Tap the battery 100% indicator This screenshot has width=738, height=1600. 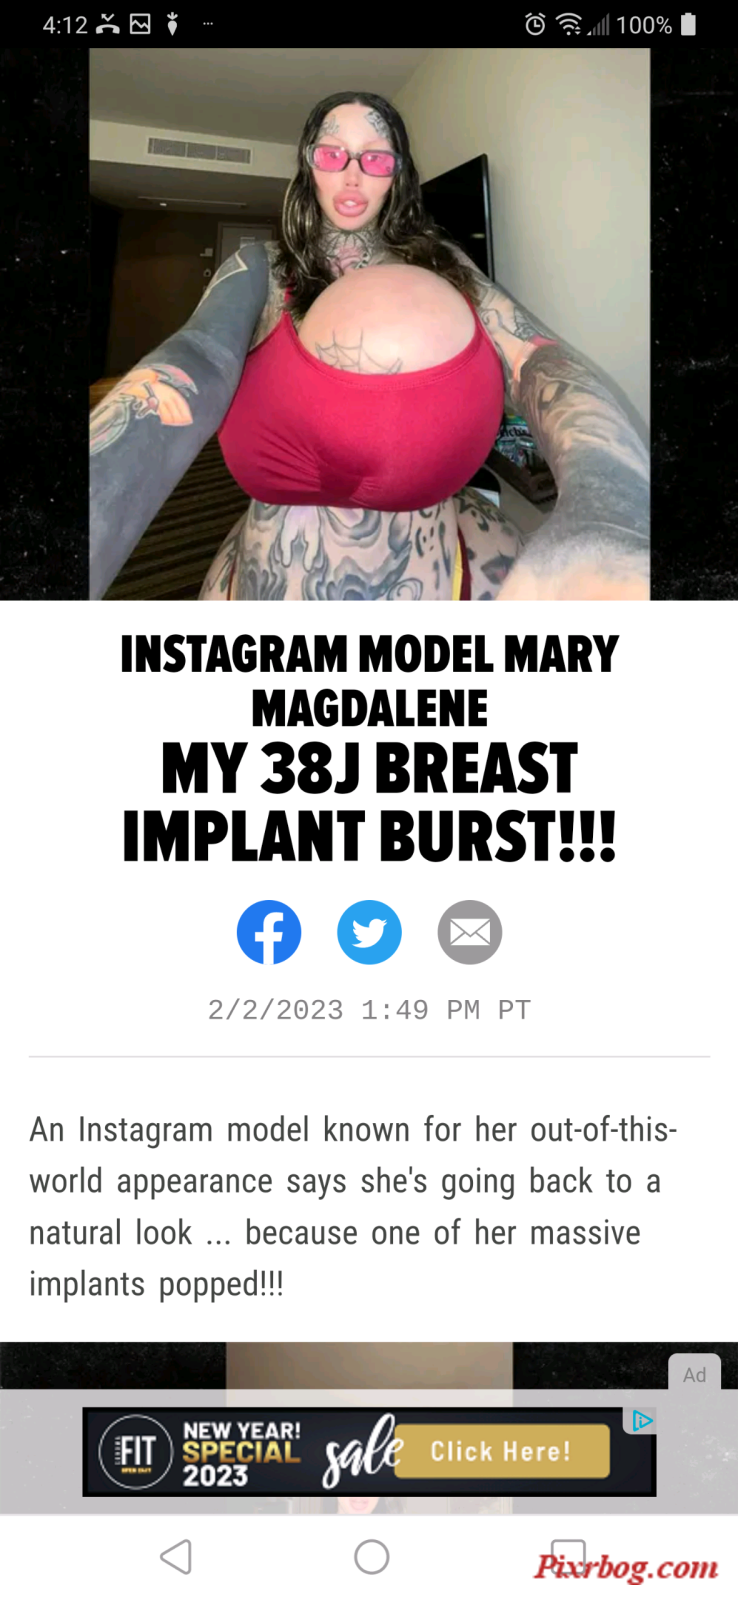tap(655, 25)
